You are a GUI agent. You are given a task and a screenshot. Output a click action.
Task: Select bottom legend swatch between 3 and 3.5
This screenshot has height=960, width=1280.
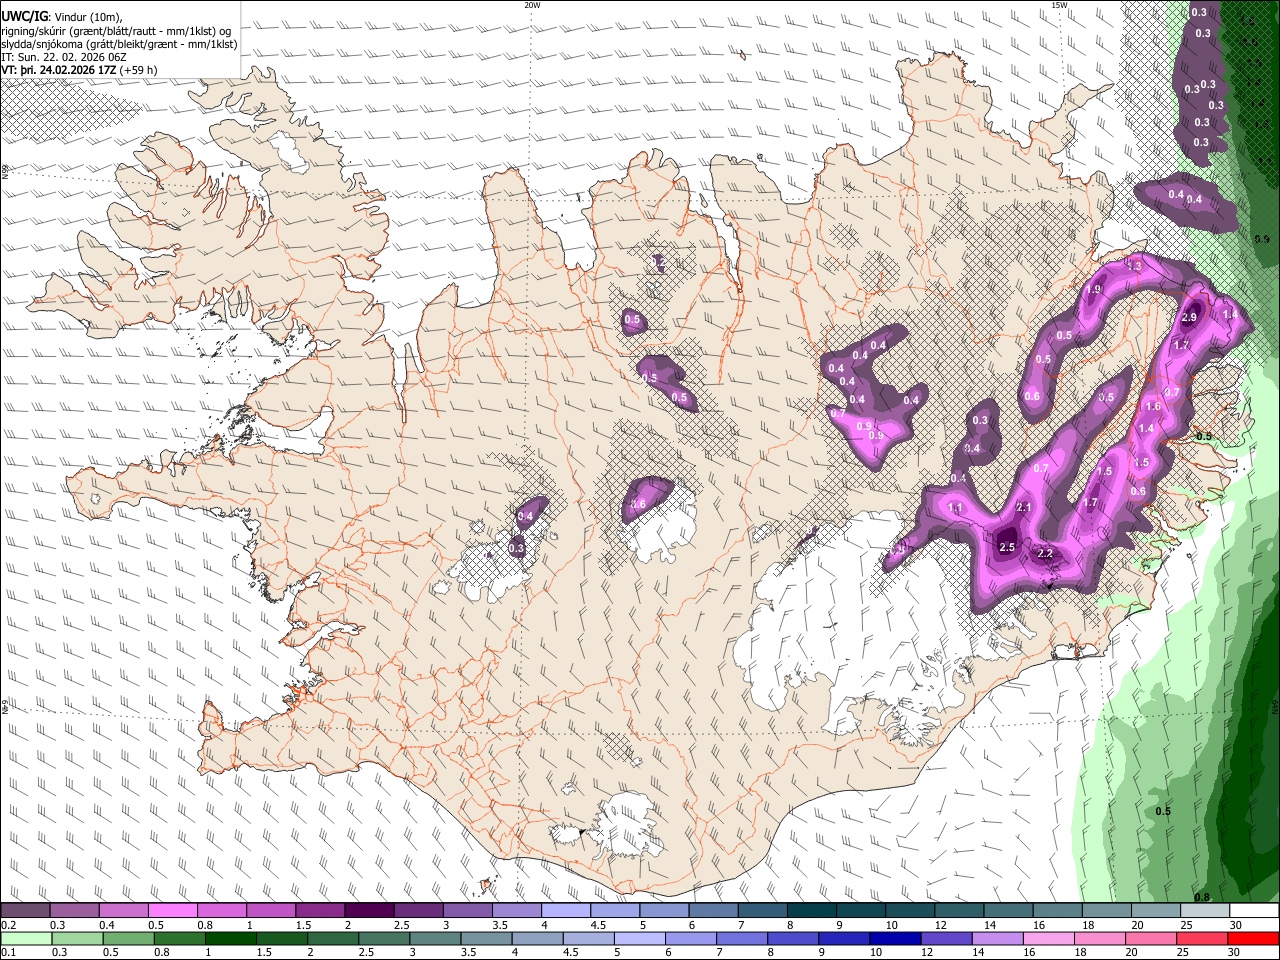point(435,939)
